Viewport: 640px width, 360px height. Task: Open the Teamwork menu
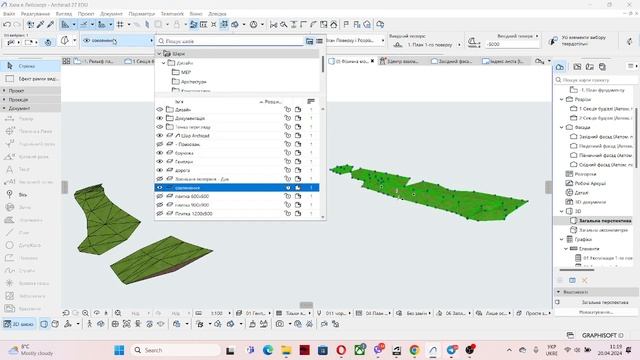coord(172,13)
